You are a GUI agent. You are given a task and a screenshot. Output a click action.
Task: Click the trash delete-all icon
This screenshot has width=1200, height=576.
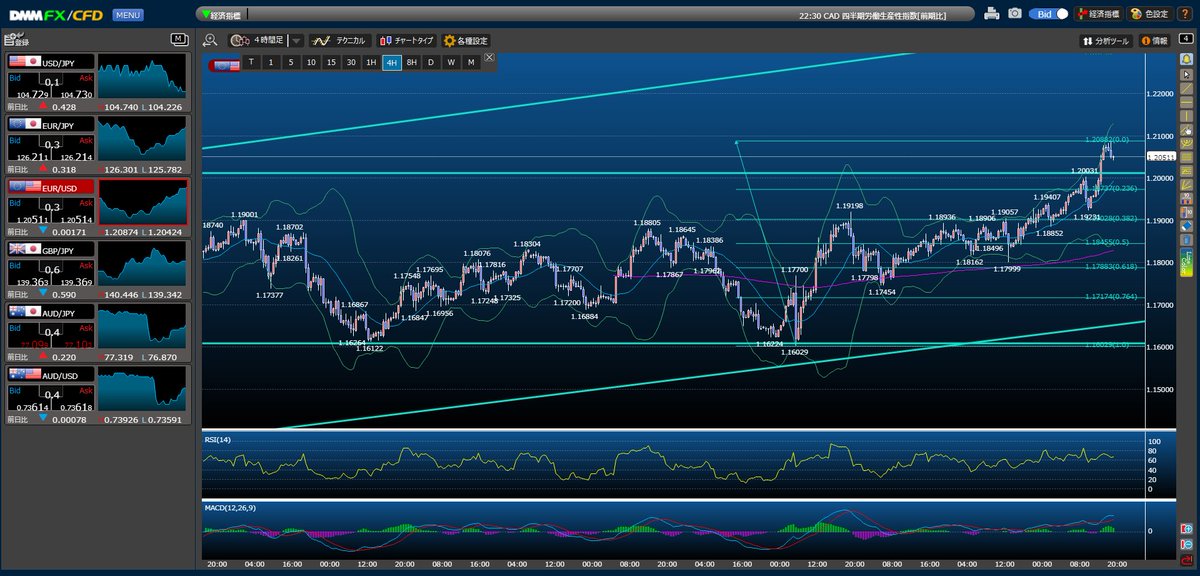click(x=1186, y=238)
